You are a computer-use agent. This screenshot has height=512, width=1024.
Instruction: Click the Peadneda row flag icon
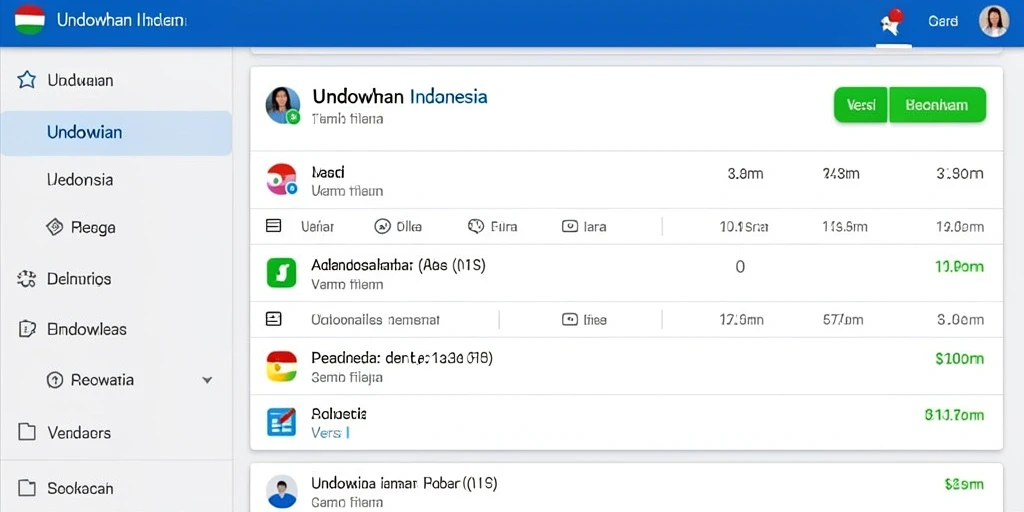click(281, 366)
